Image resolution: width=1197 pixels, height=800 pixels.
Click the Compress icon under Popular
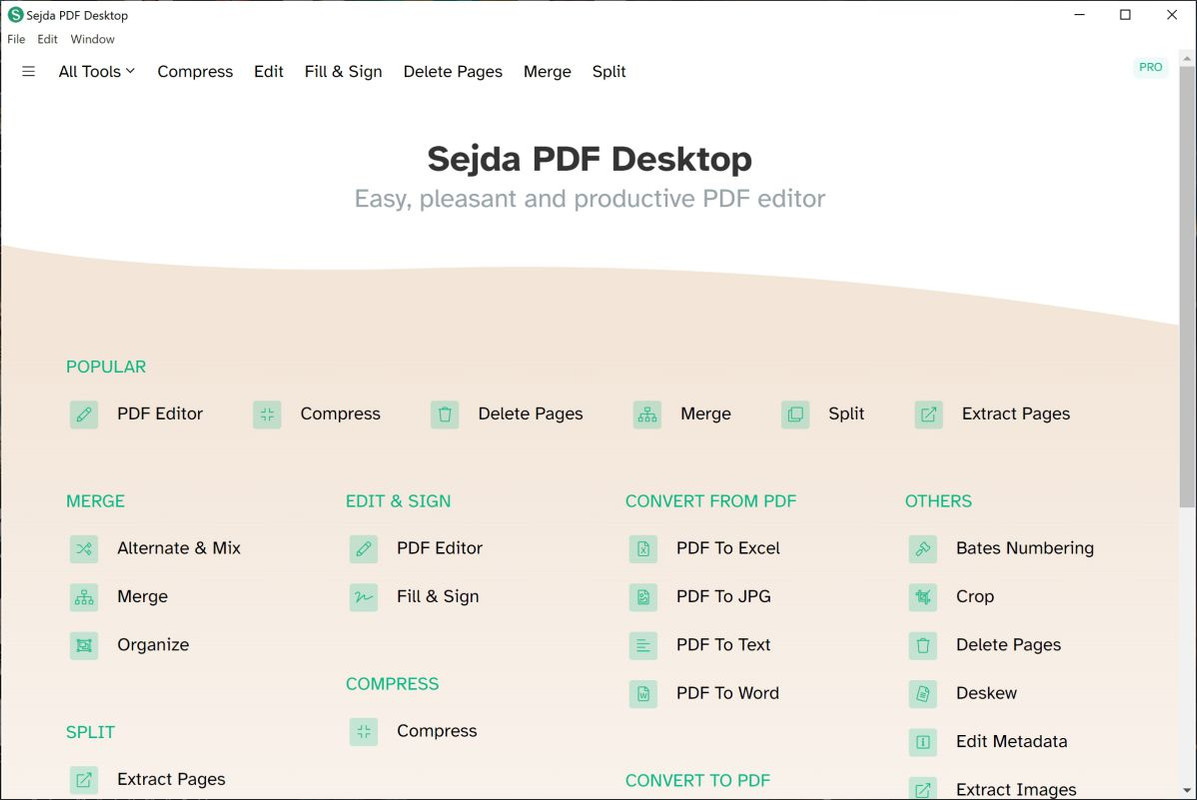point(267,415)
